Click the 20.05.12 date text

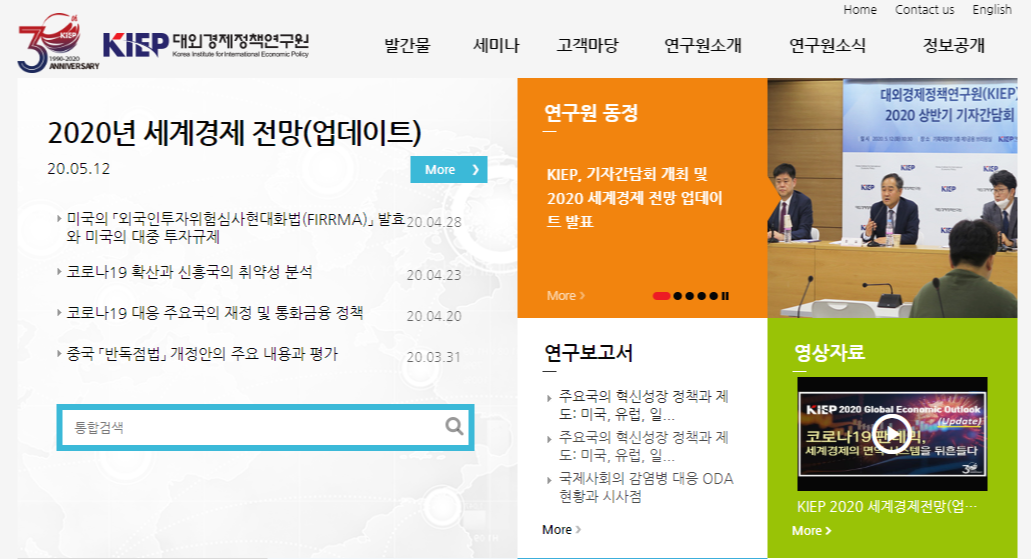click(78, 168)
